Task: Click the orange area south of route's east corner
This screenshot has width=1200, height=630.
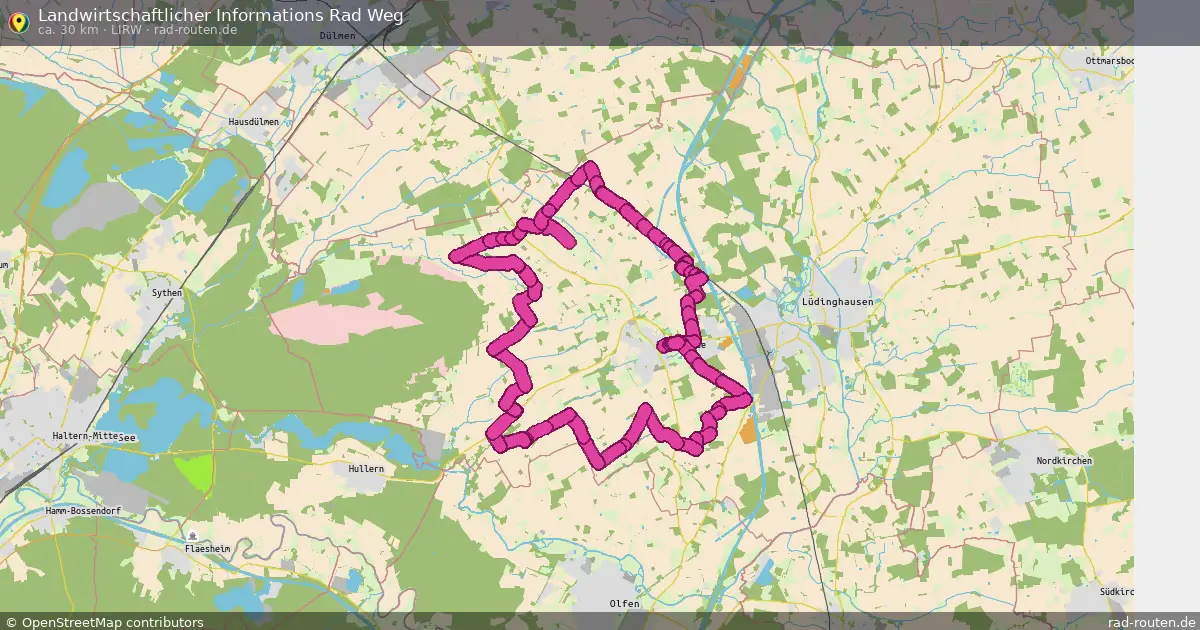Action: [749, 431]
